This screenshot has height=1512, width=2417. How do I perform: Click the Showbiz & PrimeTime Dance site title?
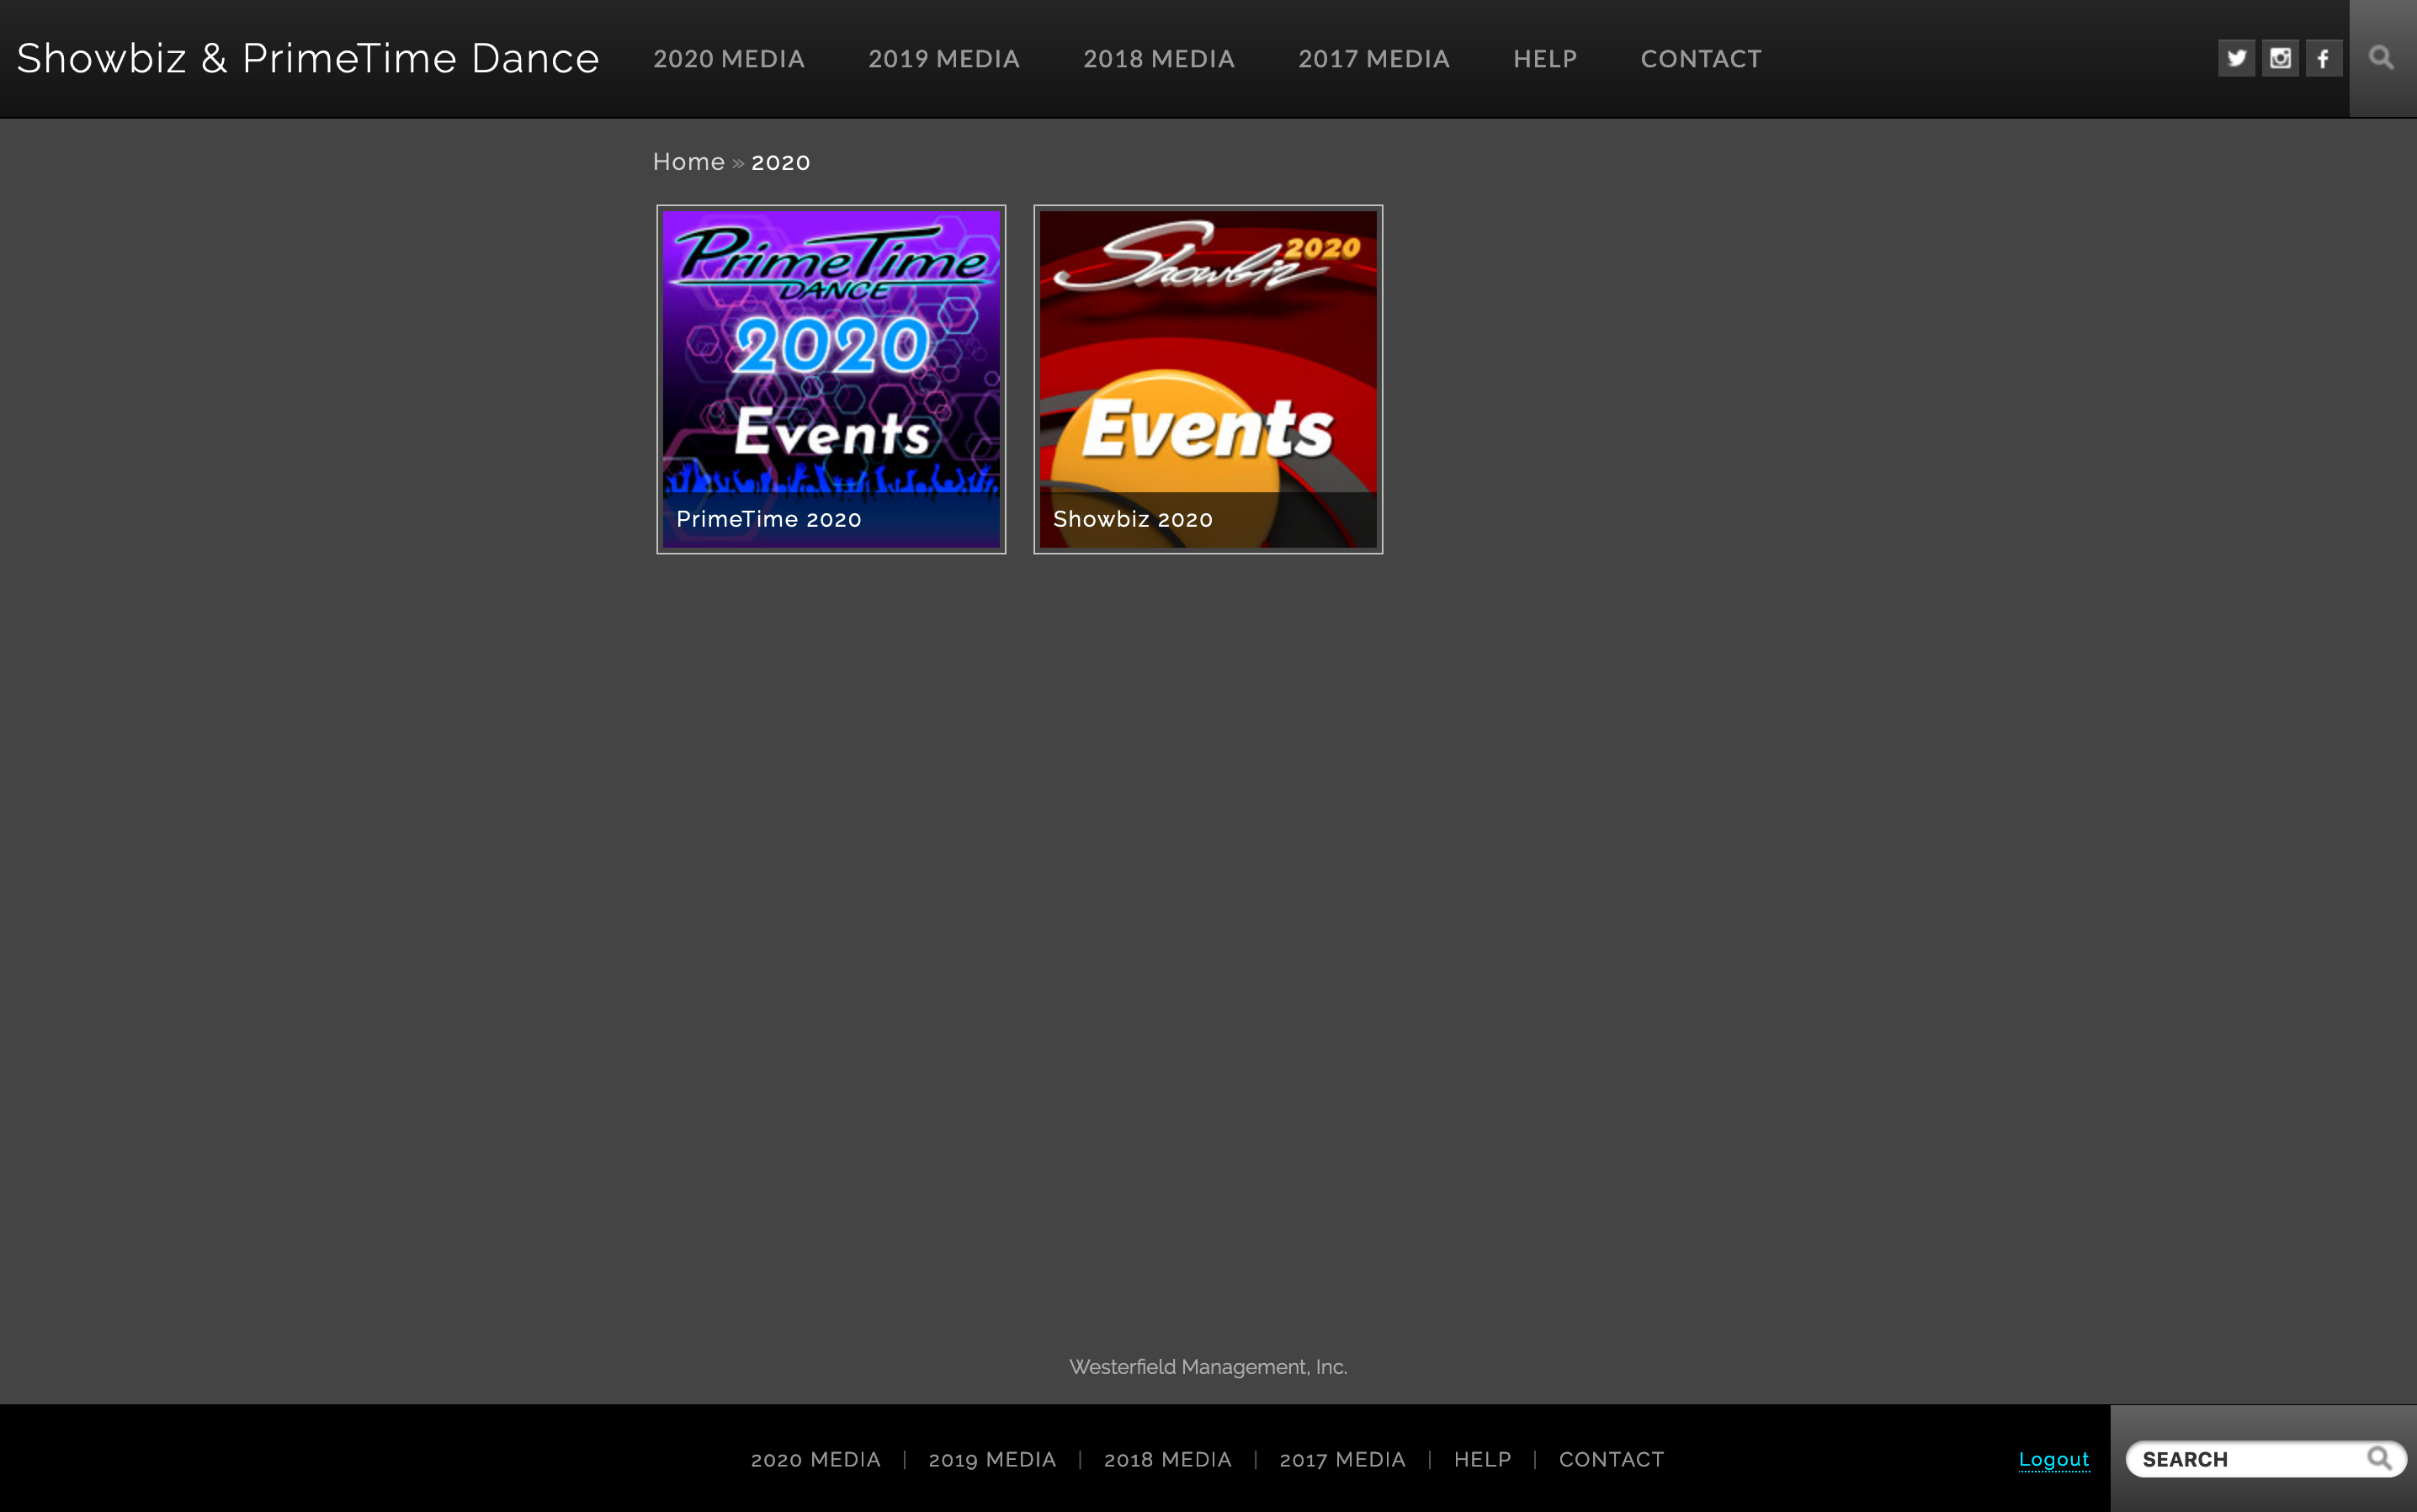tap(308, 58)
